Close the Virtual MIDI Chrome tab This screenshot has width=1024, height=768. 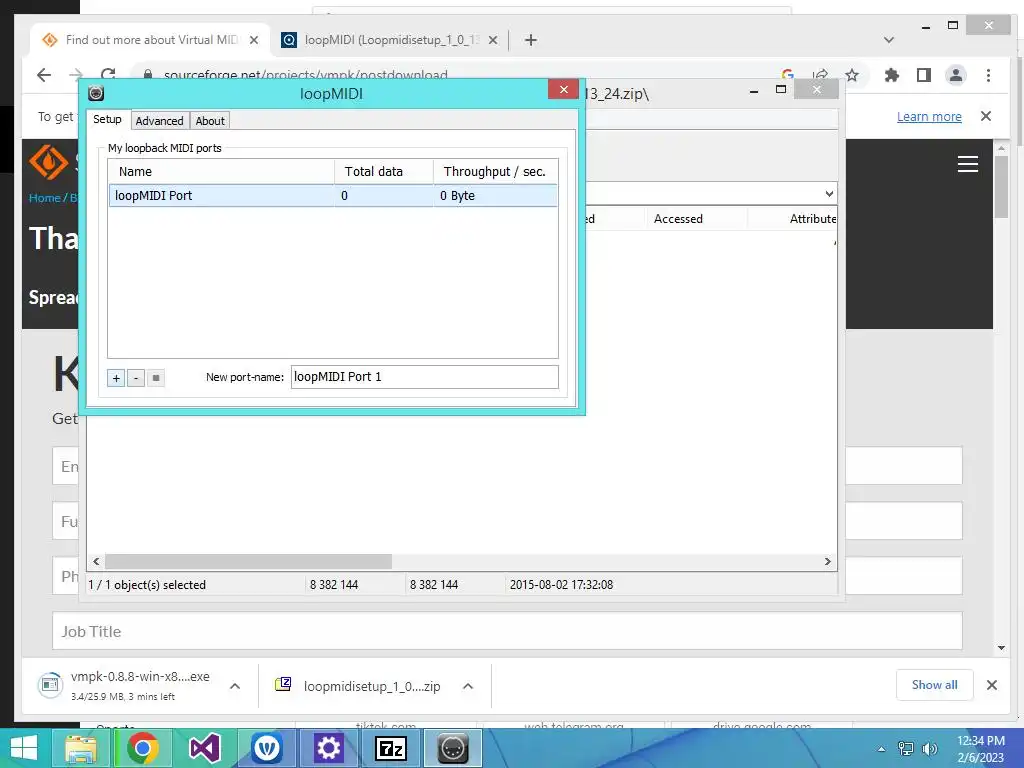(x=254, y=40)
